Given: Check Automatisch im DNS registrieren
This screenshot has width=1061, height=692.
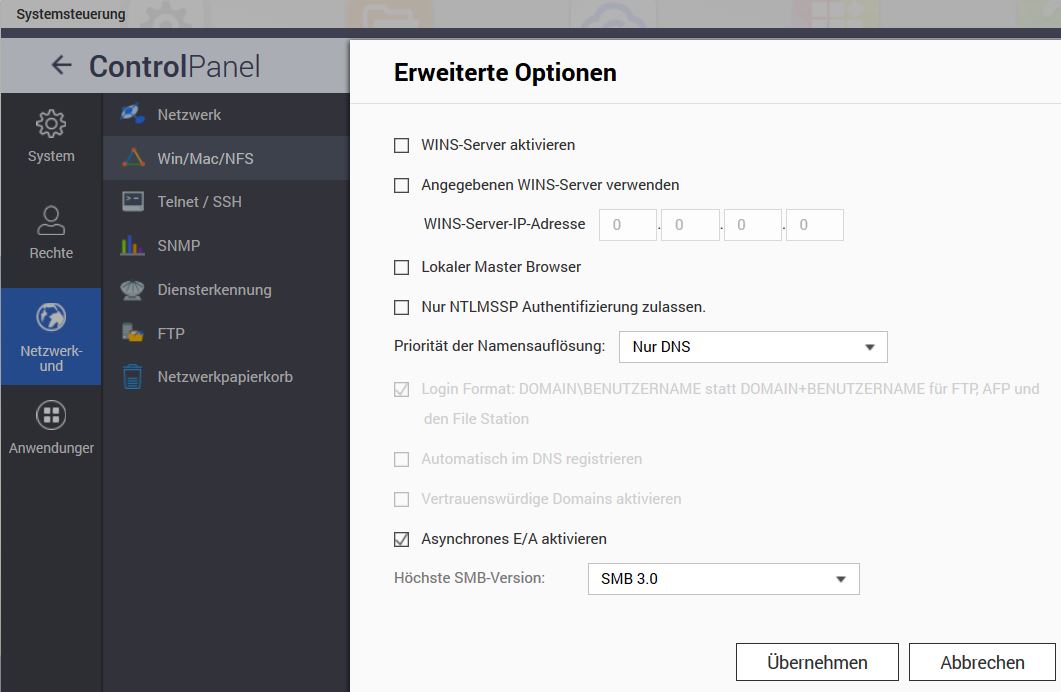Looking at the screenshot, I should coord(401,459).
